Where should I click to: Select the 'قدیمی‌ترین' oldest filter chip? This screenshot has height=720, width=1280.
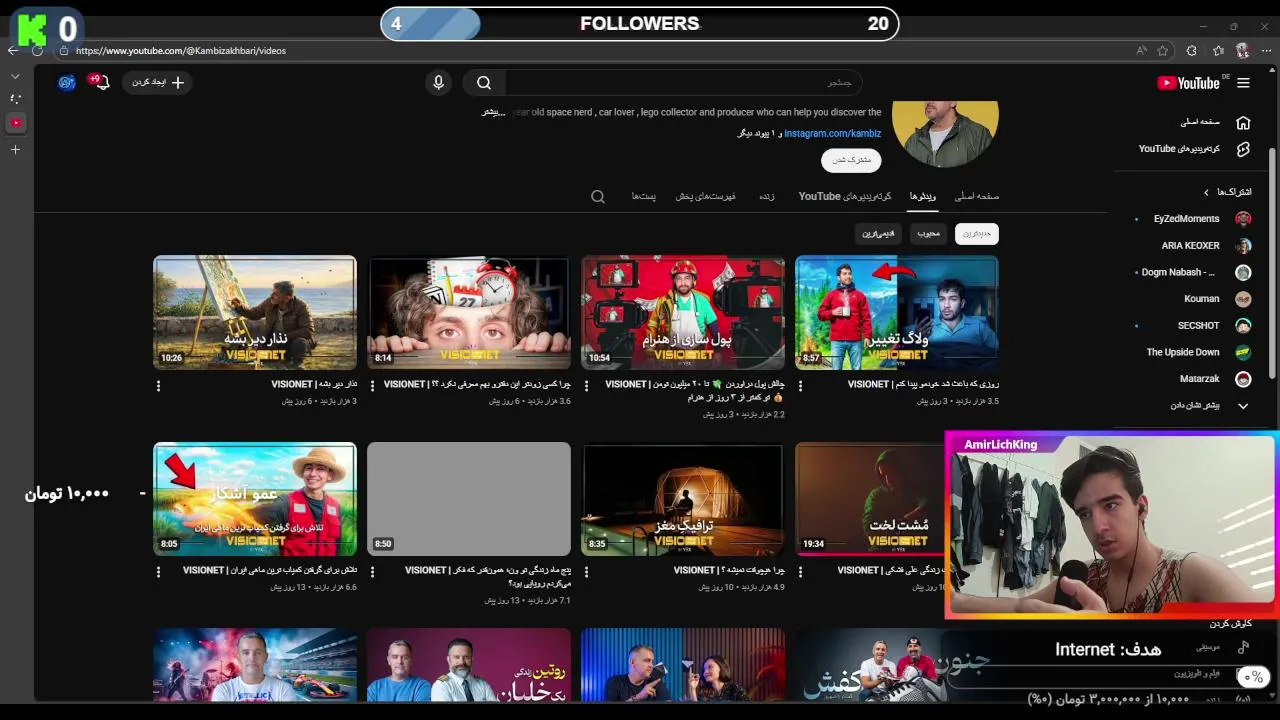[x=878, y=234]
